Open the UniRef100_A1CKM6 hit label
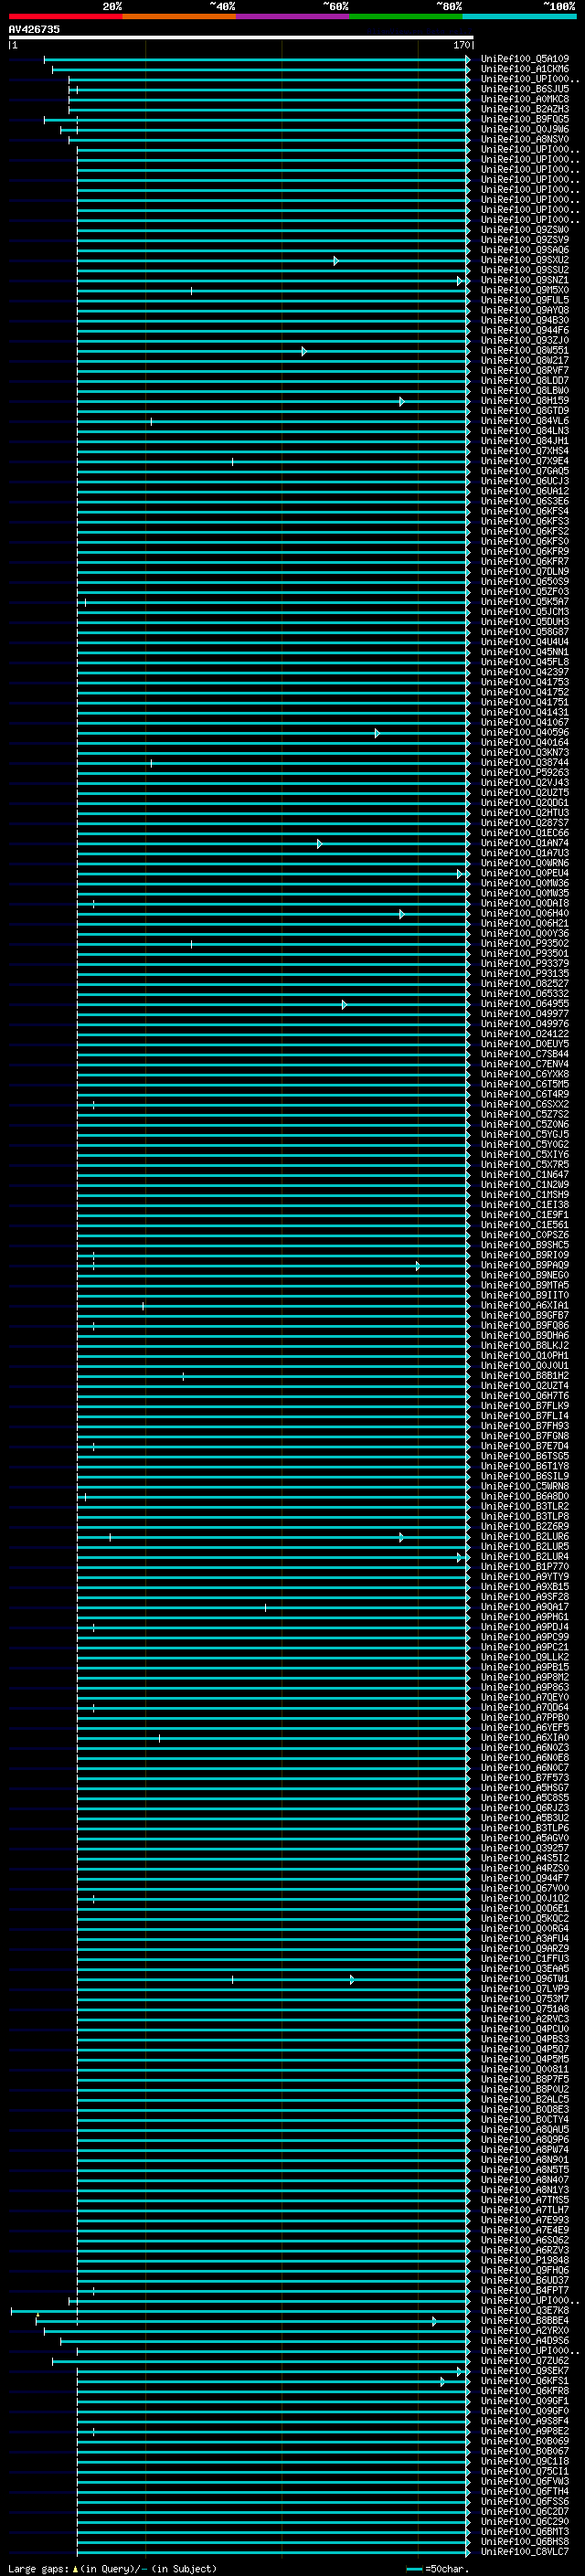 coord(525,69)
